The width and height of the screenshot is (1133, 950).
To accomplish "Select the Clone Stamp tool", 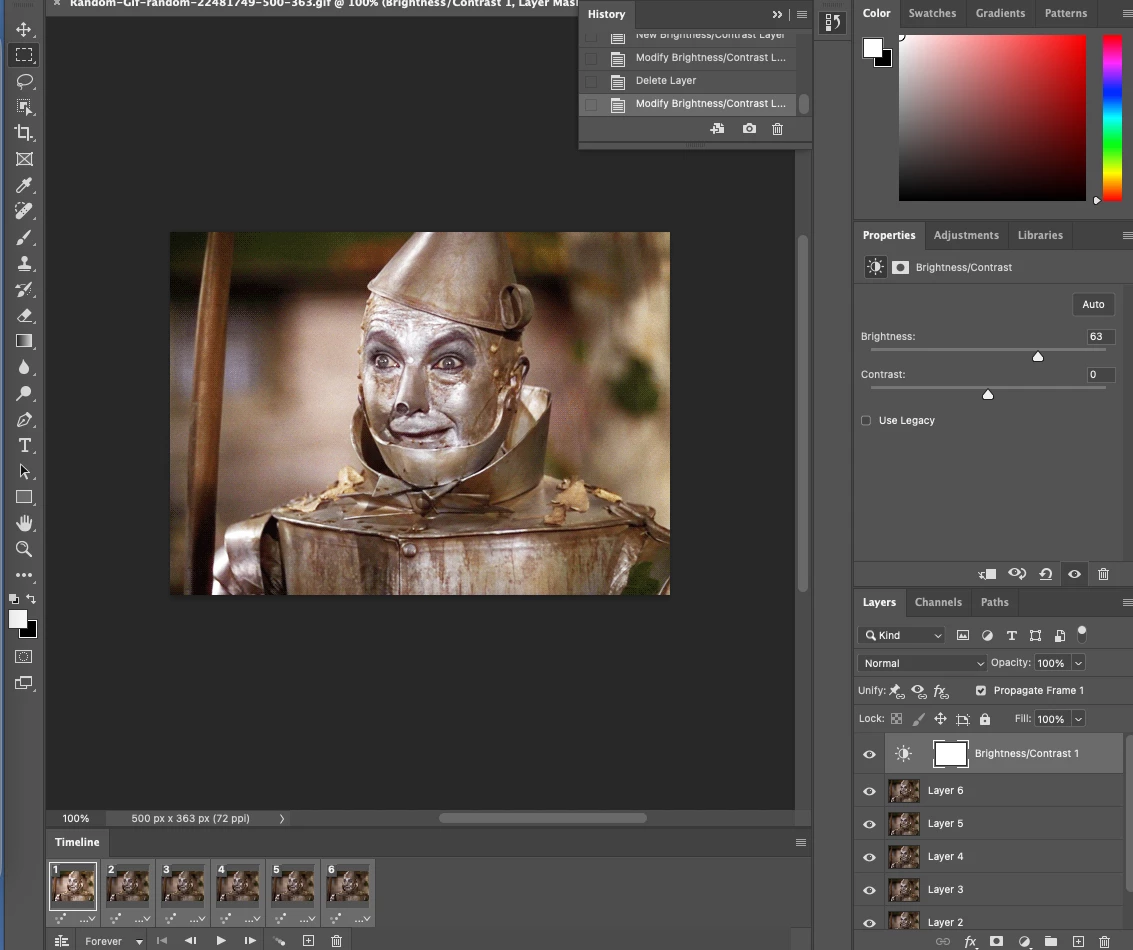I will coord(24,263).
